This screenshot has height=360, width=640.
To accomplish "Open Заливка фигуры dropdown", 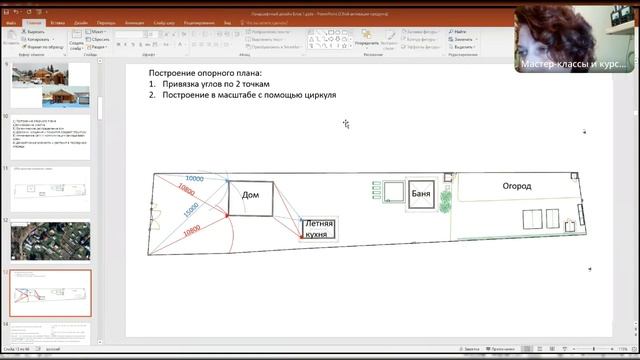I will click(420, 31).
